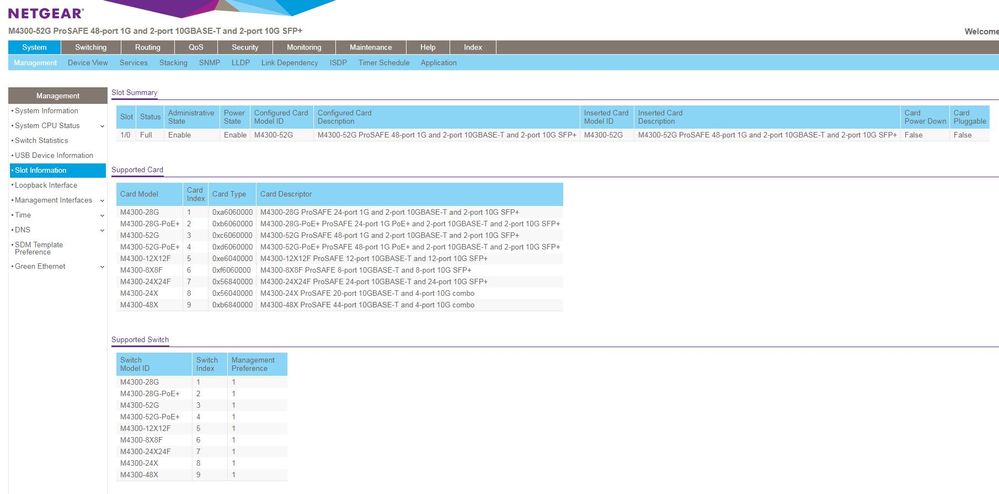Open the Loopback Interface page

pos(46,185)
